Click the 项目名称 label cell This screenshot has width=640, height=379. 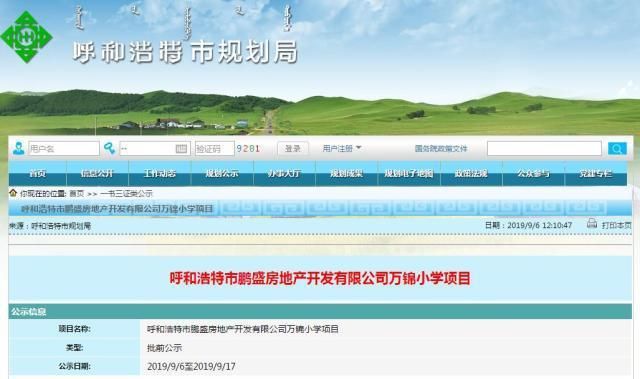click(74, 329)
